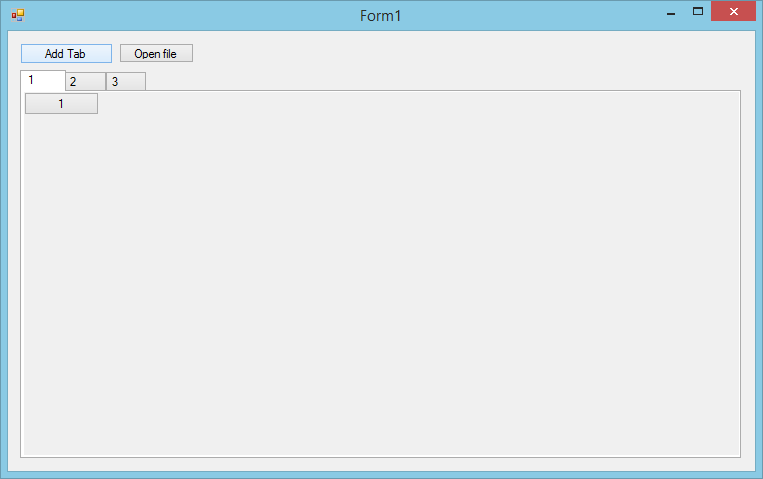Select tab labeled 1
Screen dimensions: 763x479
coord(43,80)
